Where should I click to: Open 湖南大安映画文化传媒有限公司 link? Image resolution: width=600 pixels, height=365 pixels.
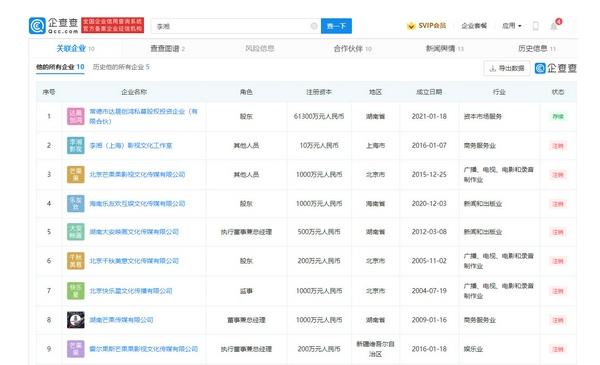point(134,232)
